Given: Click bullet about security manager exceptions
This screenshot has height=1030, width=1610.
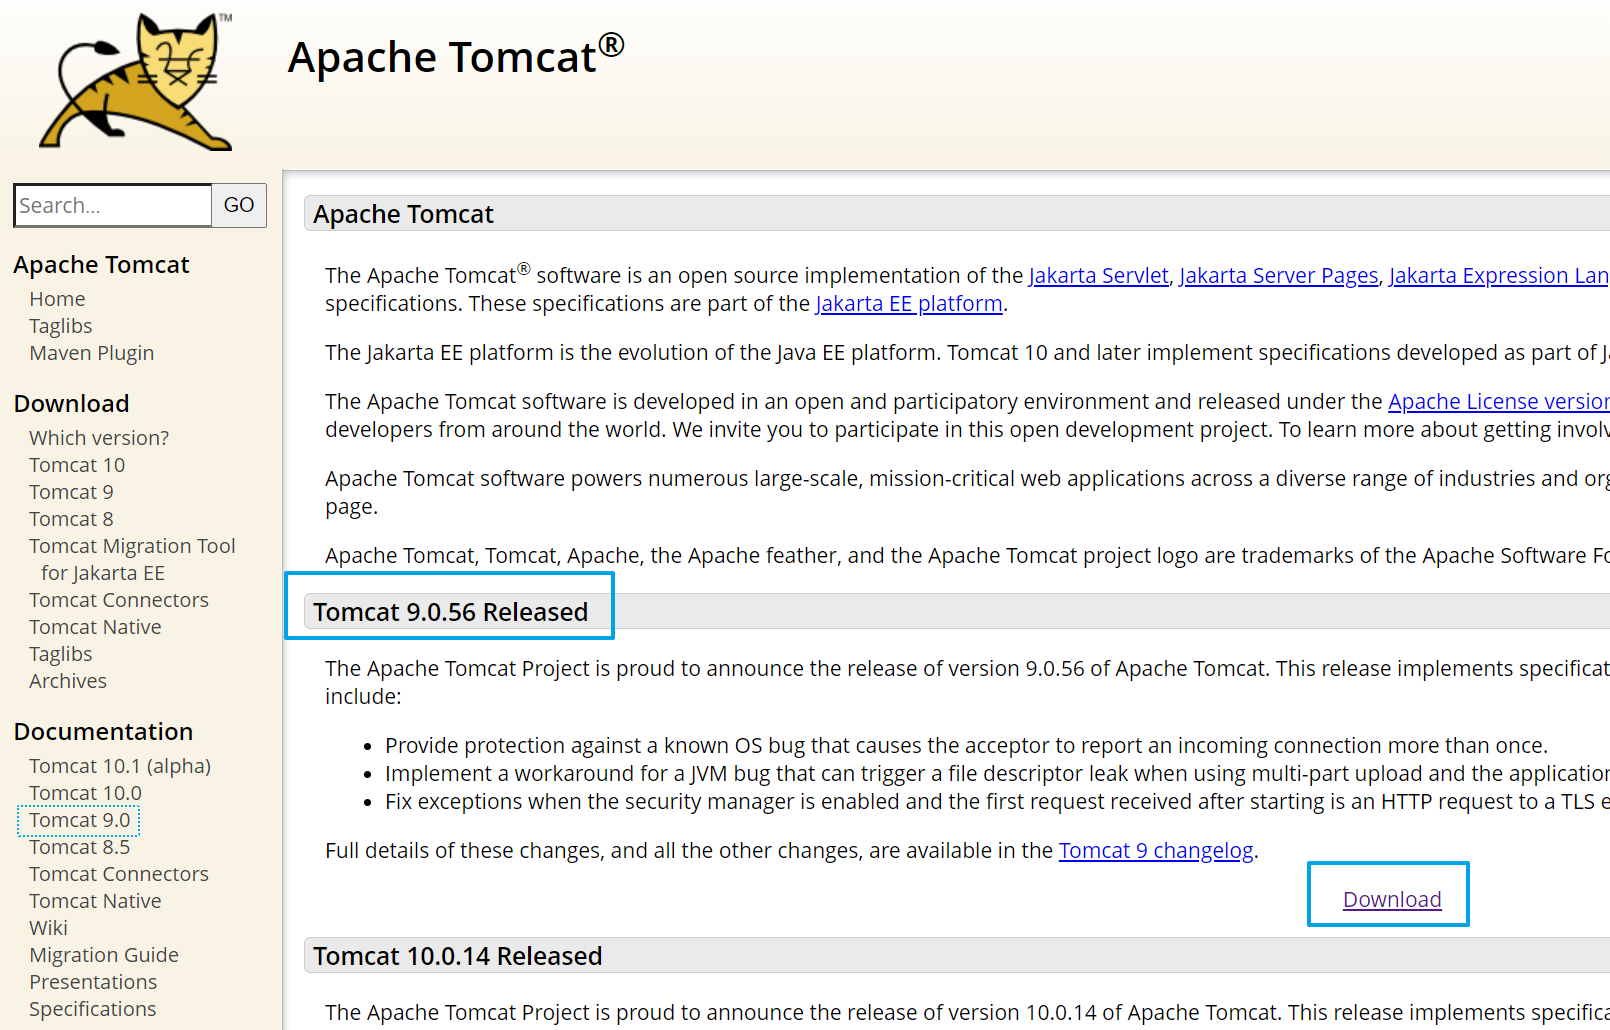Looking at the screenshot, I should point(997,801).
